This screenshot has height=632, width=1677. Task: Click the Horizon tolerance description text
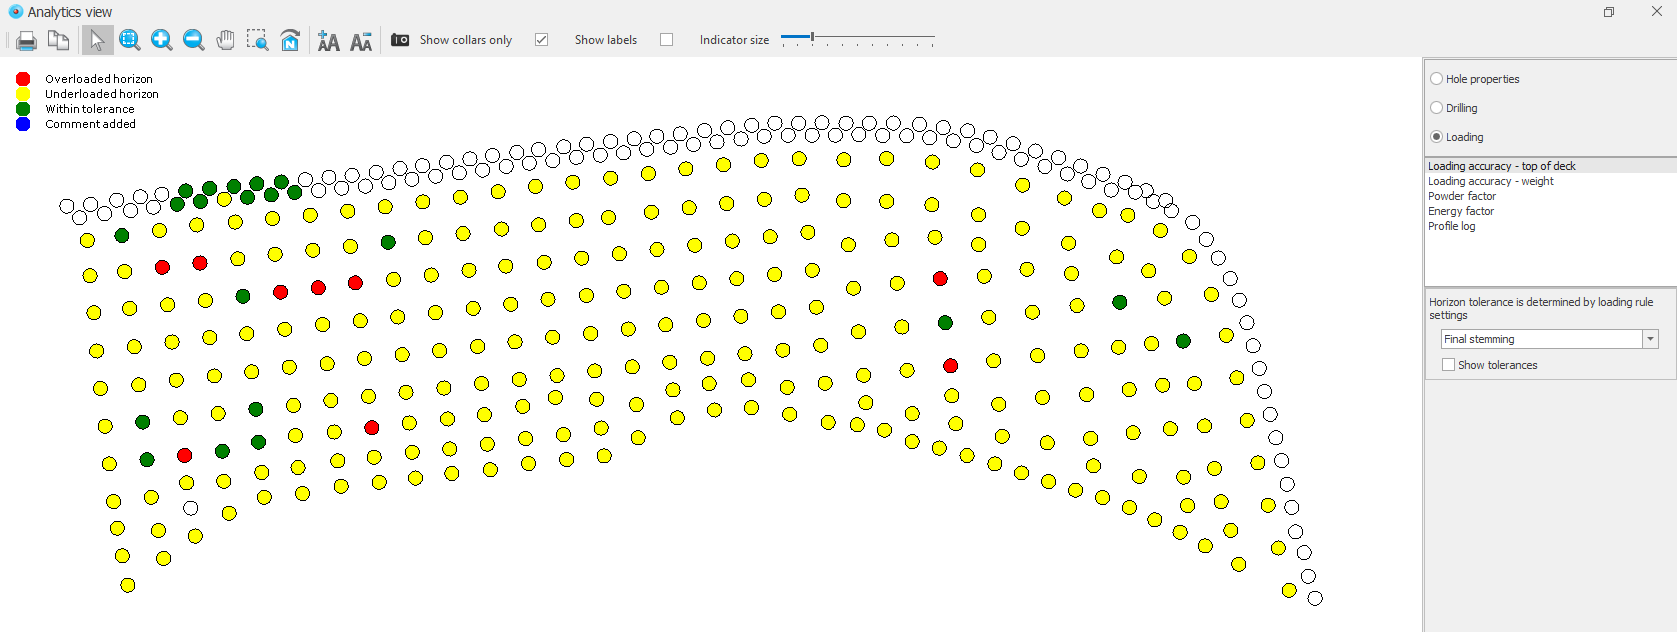(x=1541, y=308)
